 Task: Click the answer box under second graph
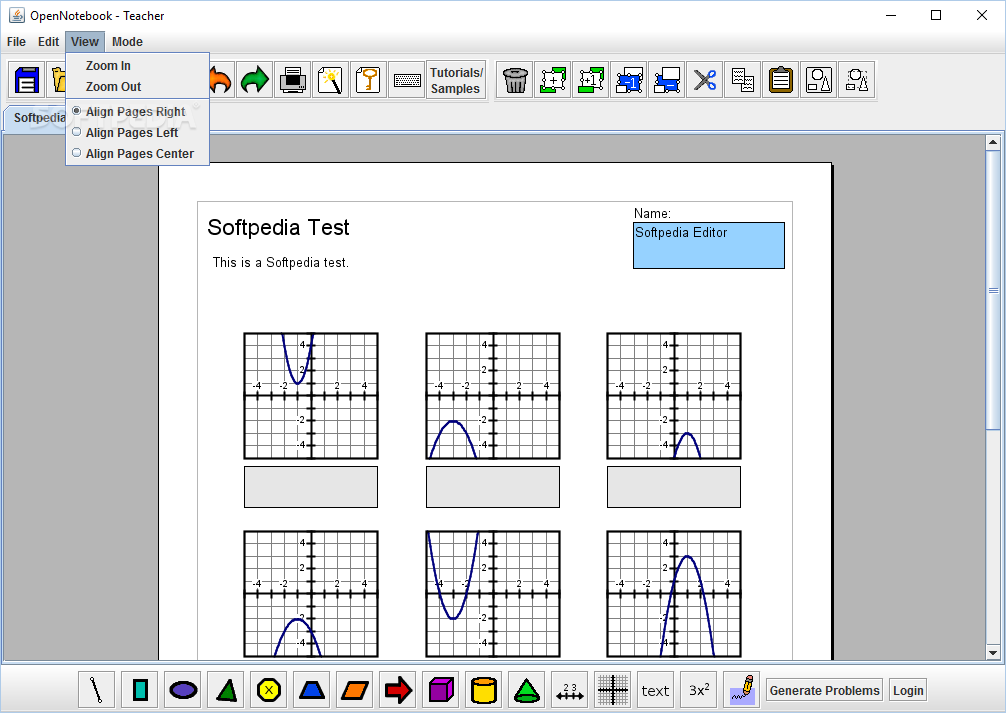tap(493, 486)
